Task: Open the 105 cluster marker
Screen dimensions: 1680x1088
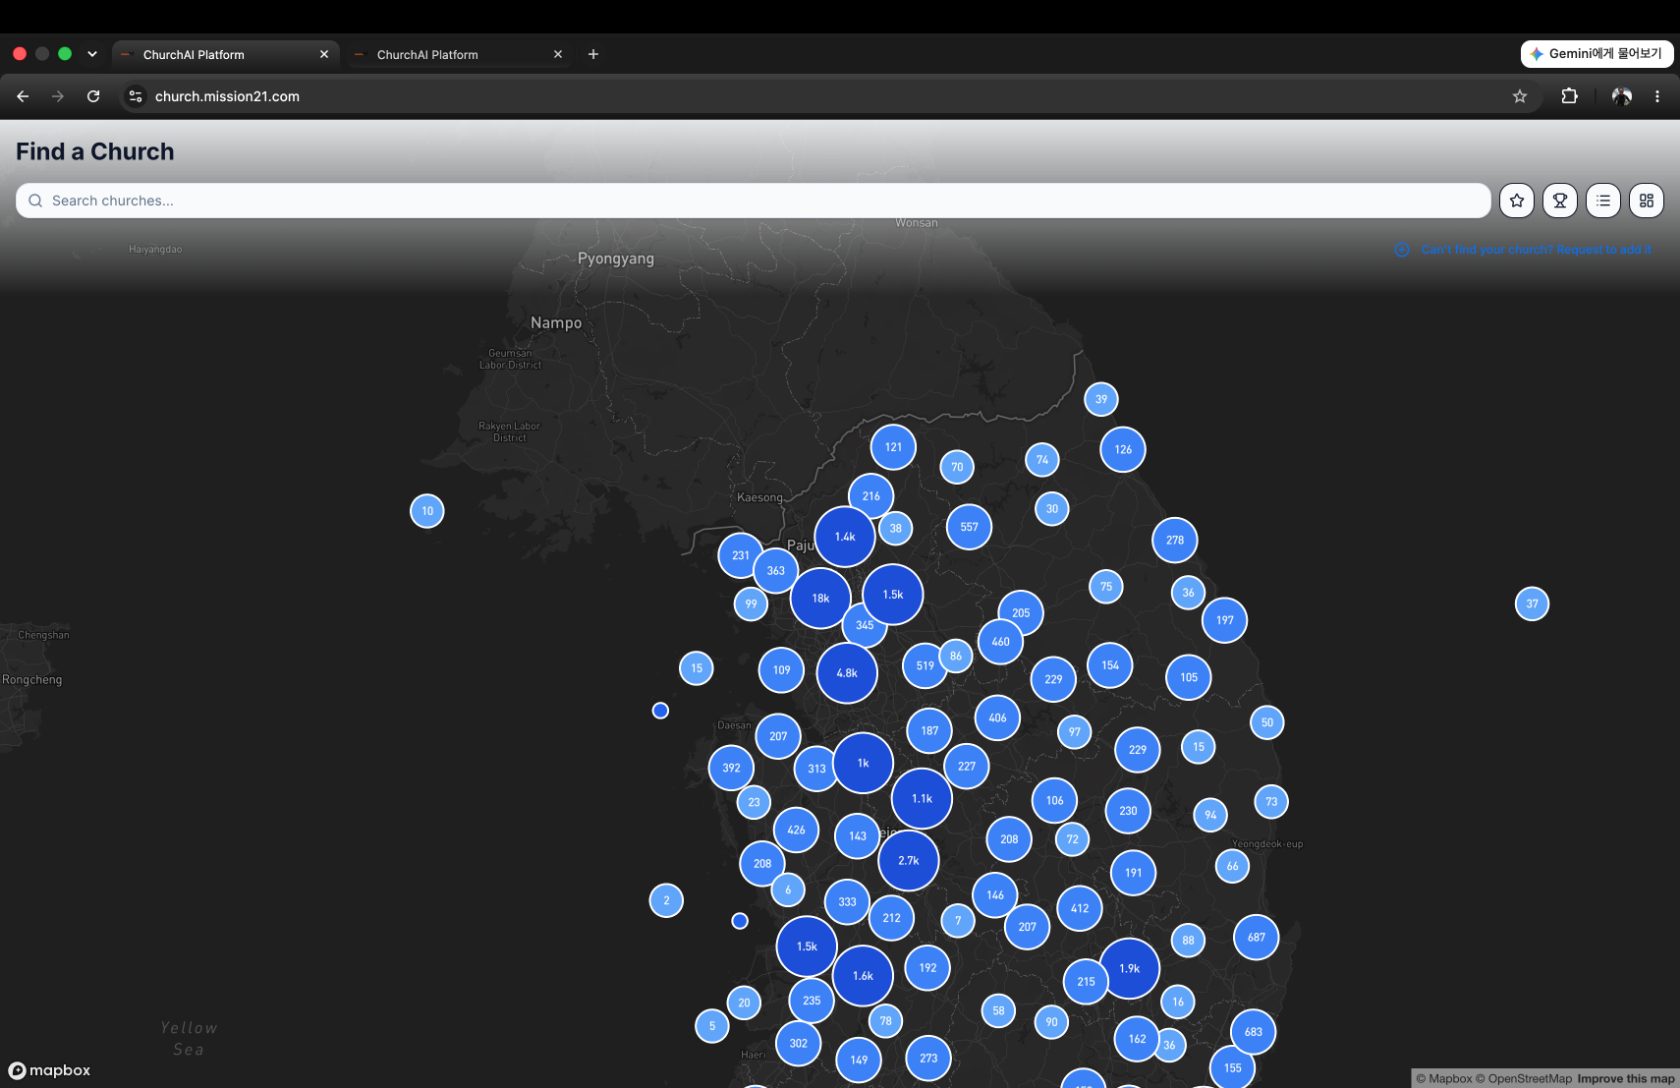Action: click(1188, 677)
